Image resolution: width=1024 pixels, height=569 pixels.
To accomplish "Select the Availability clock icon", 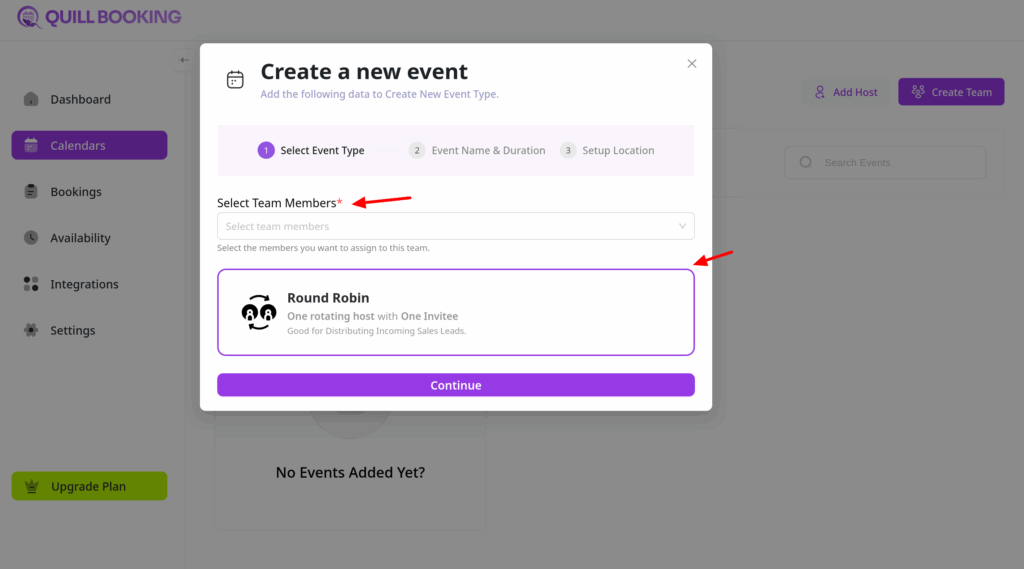I will 31,238.
